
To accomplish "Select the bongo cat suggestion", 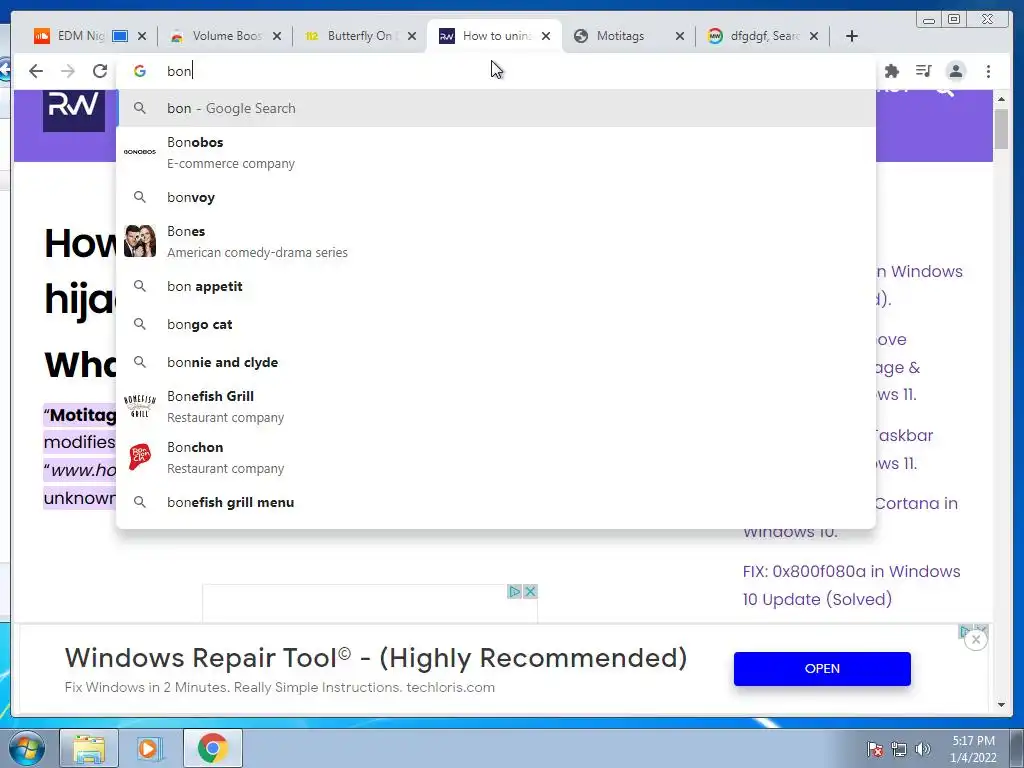I will (x=496, y=324).
